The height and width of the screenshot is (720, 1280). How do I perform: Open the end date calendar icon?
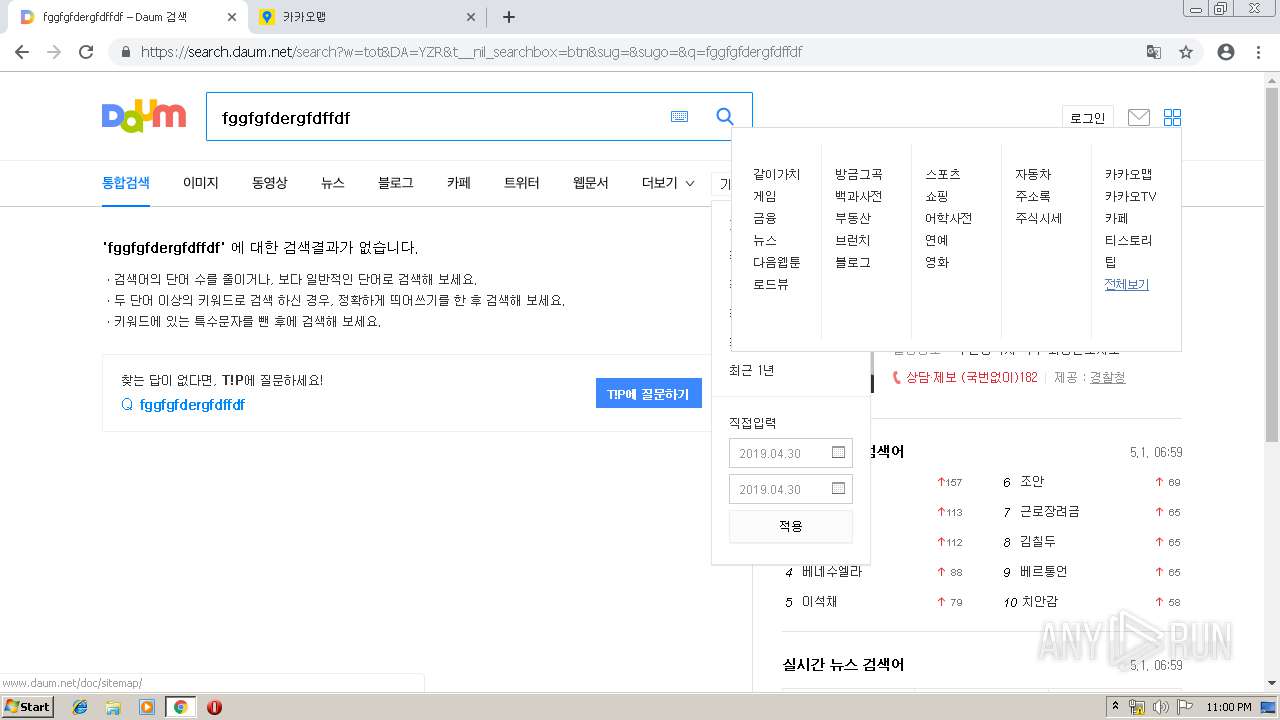click(x=838, y=489)
